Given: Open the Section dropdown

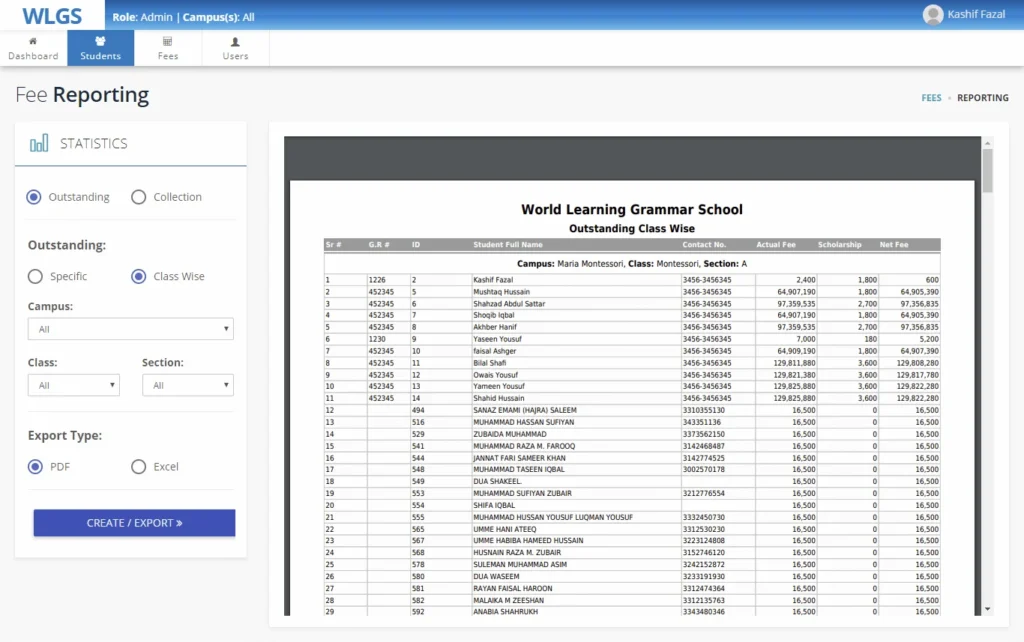Looking at the screenshot, I should pyautogui.click(x=187, y=385).
